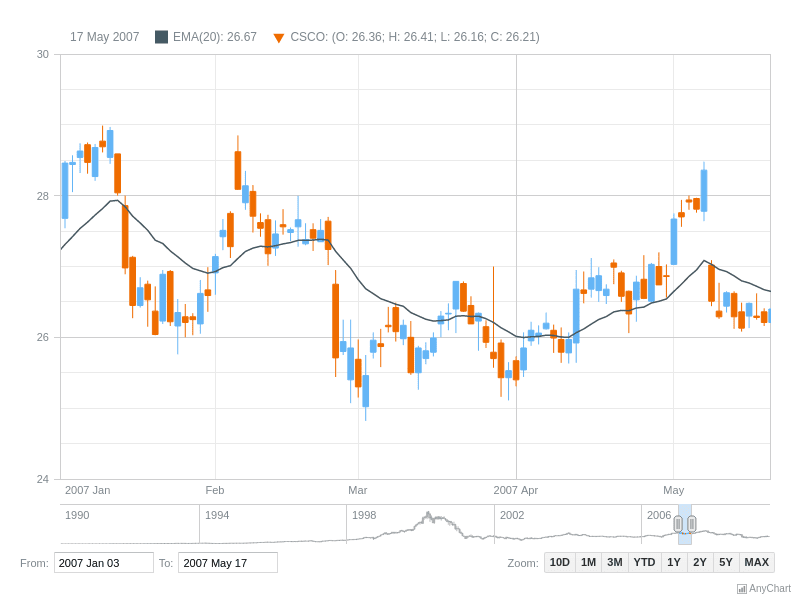This screenshot has height=600, width=800.
Task: Select the 1M zoom range button
Action: coord(588,562)
